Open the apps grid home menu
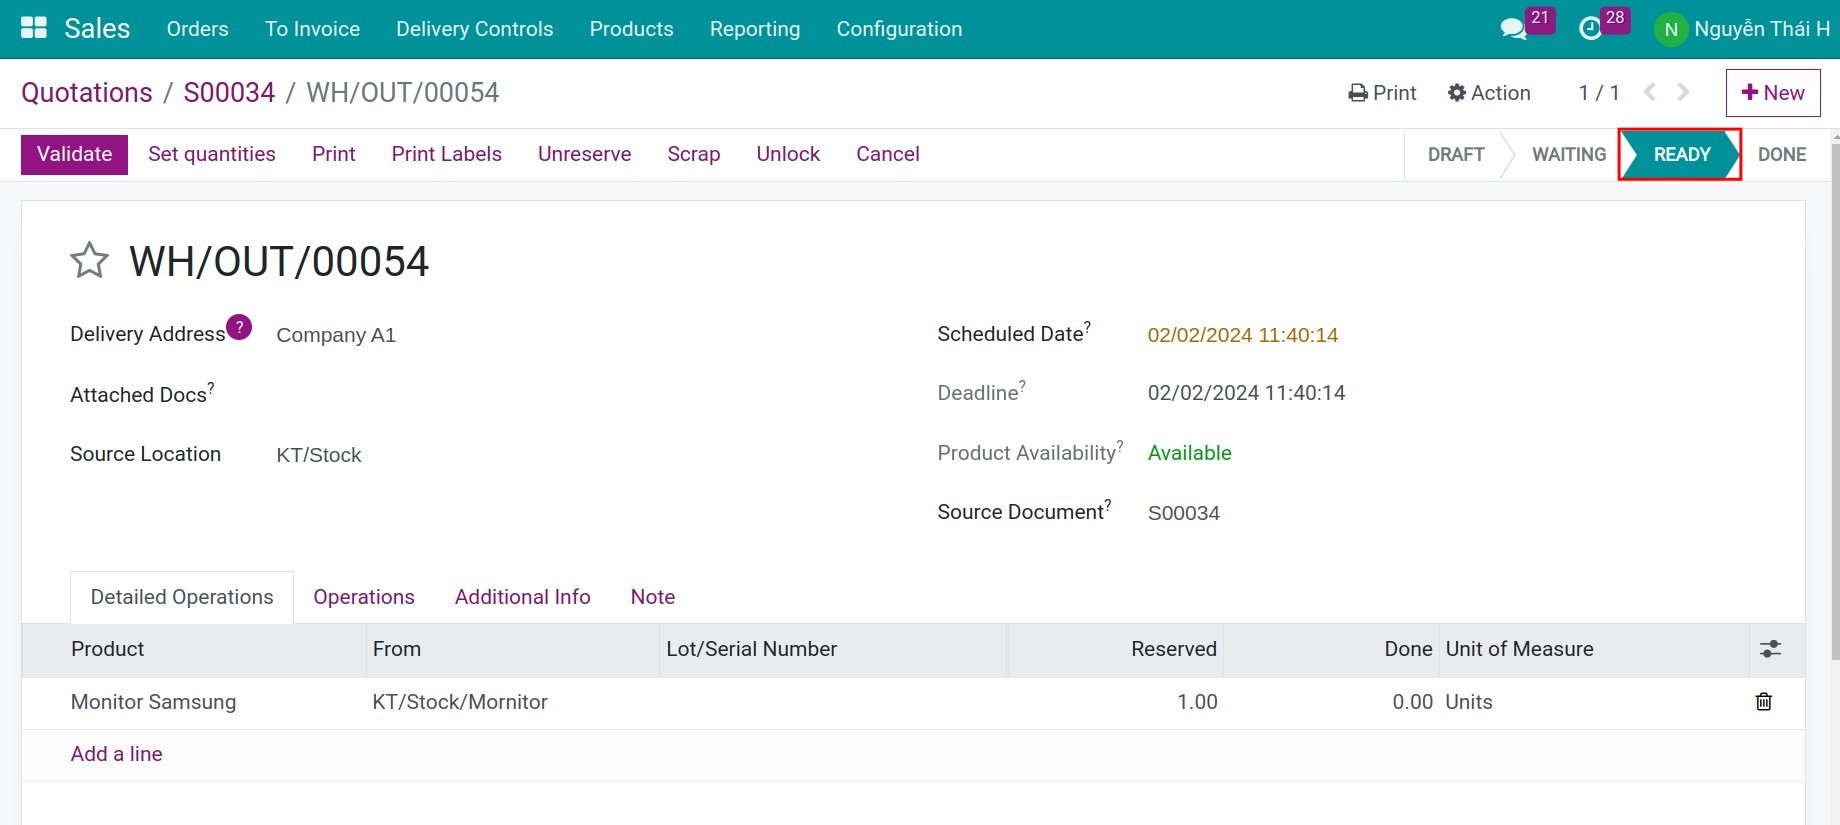Viewport: 1840px width, 825px height. pos(34,28)
